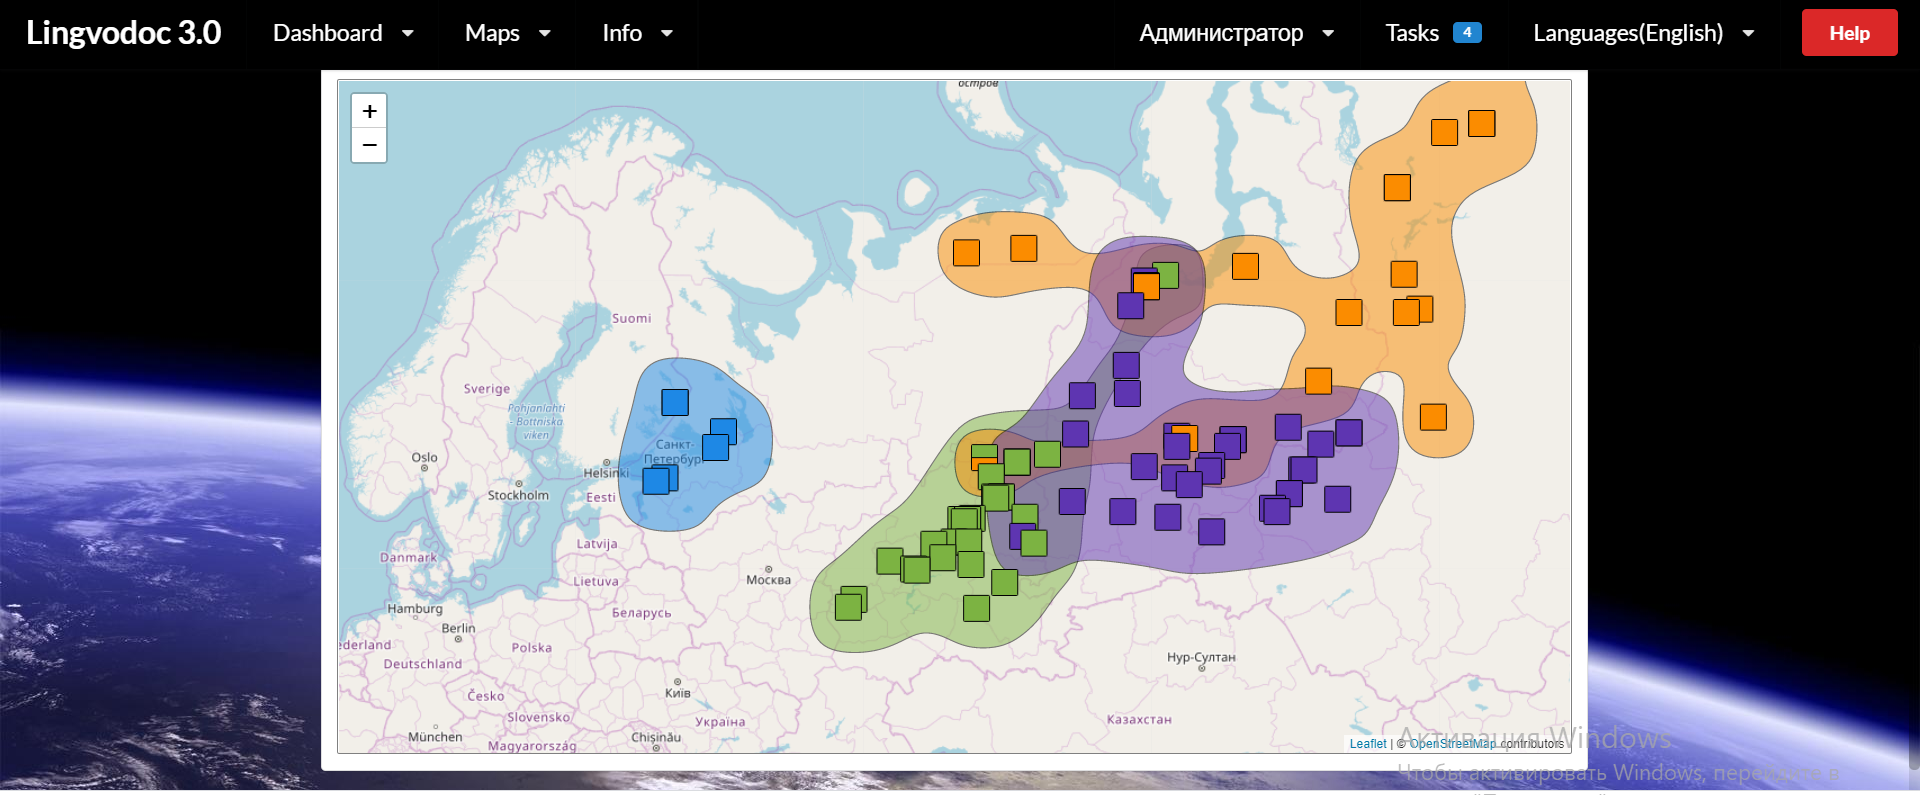1920x795 pixels.
Task: Open the Maps dropdown
Action: click(x=507, y=33)
